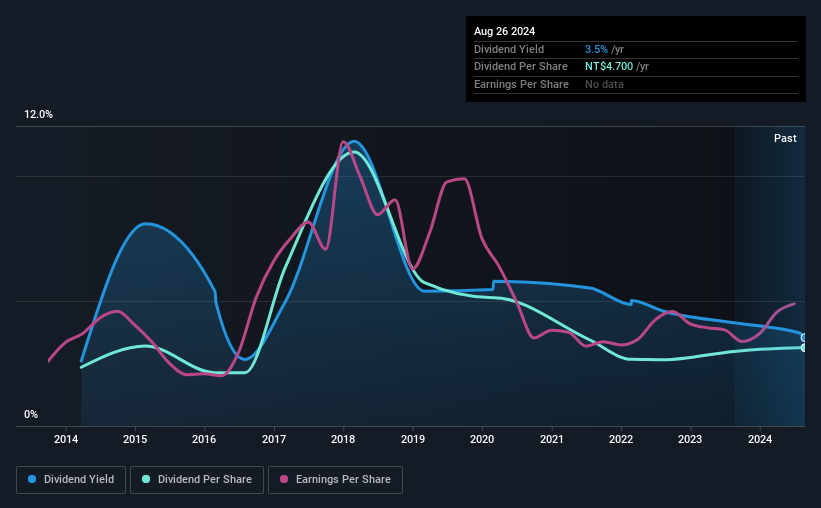The height and width of the screenshot is (508, 821).
Task: Click the 2021 x-axis label
Action: pyautogui.click(x=552, y=439)
